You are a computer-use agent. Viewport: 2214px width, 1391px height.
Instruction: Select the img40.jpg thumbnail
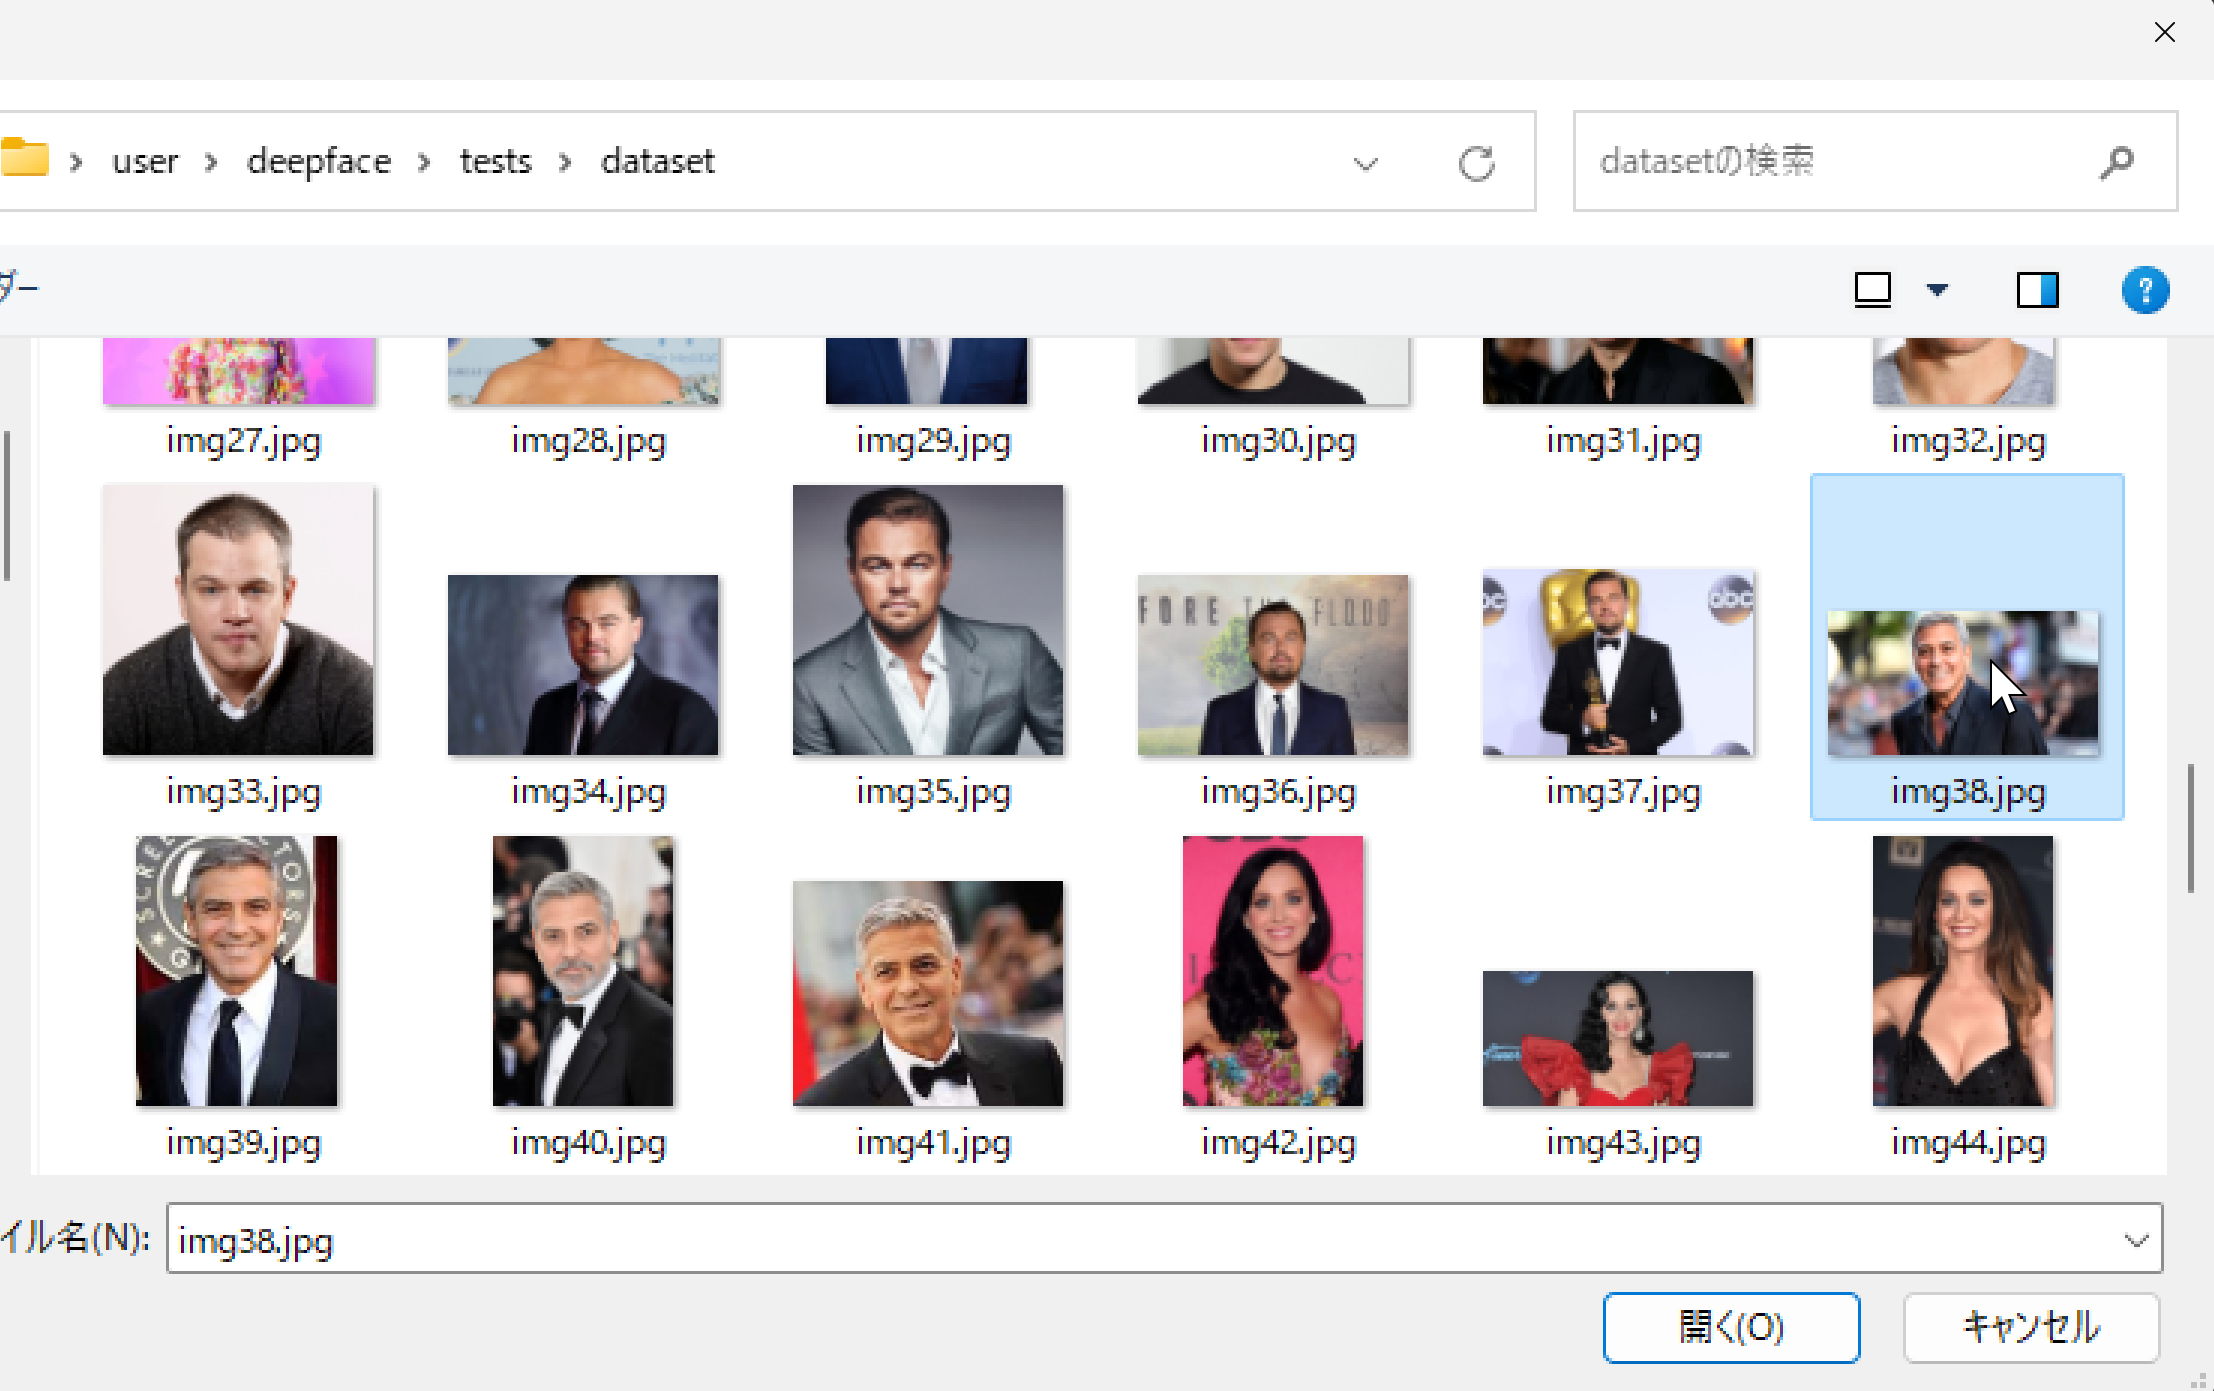tap(583, 971)
